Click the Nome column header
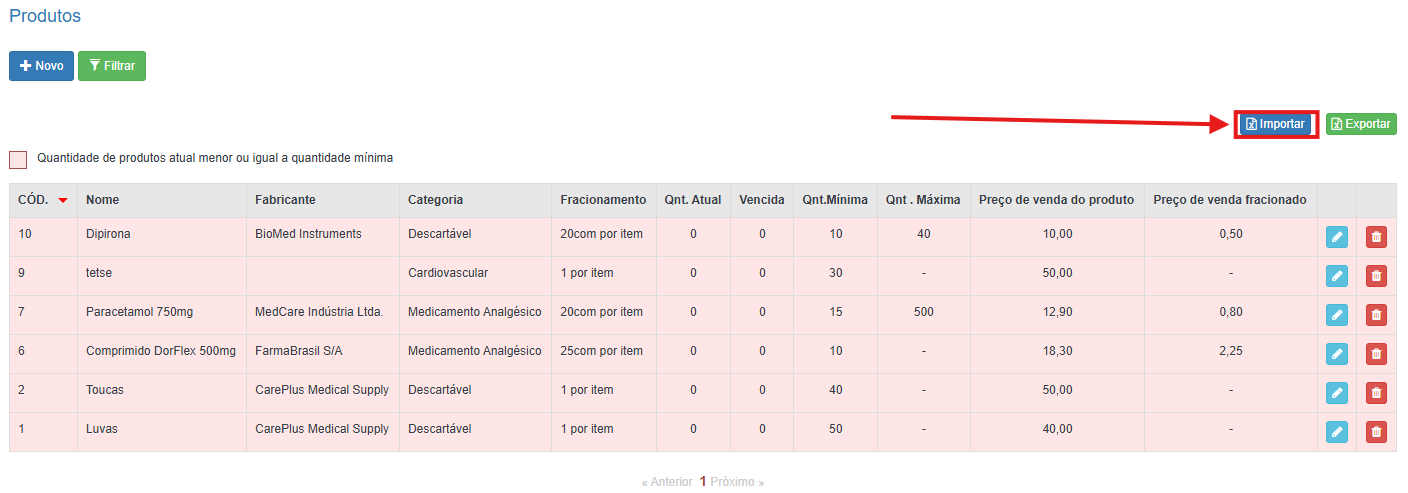 tap(102, 200)
